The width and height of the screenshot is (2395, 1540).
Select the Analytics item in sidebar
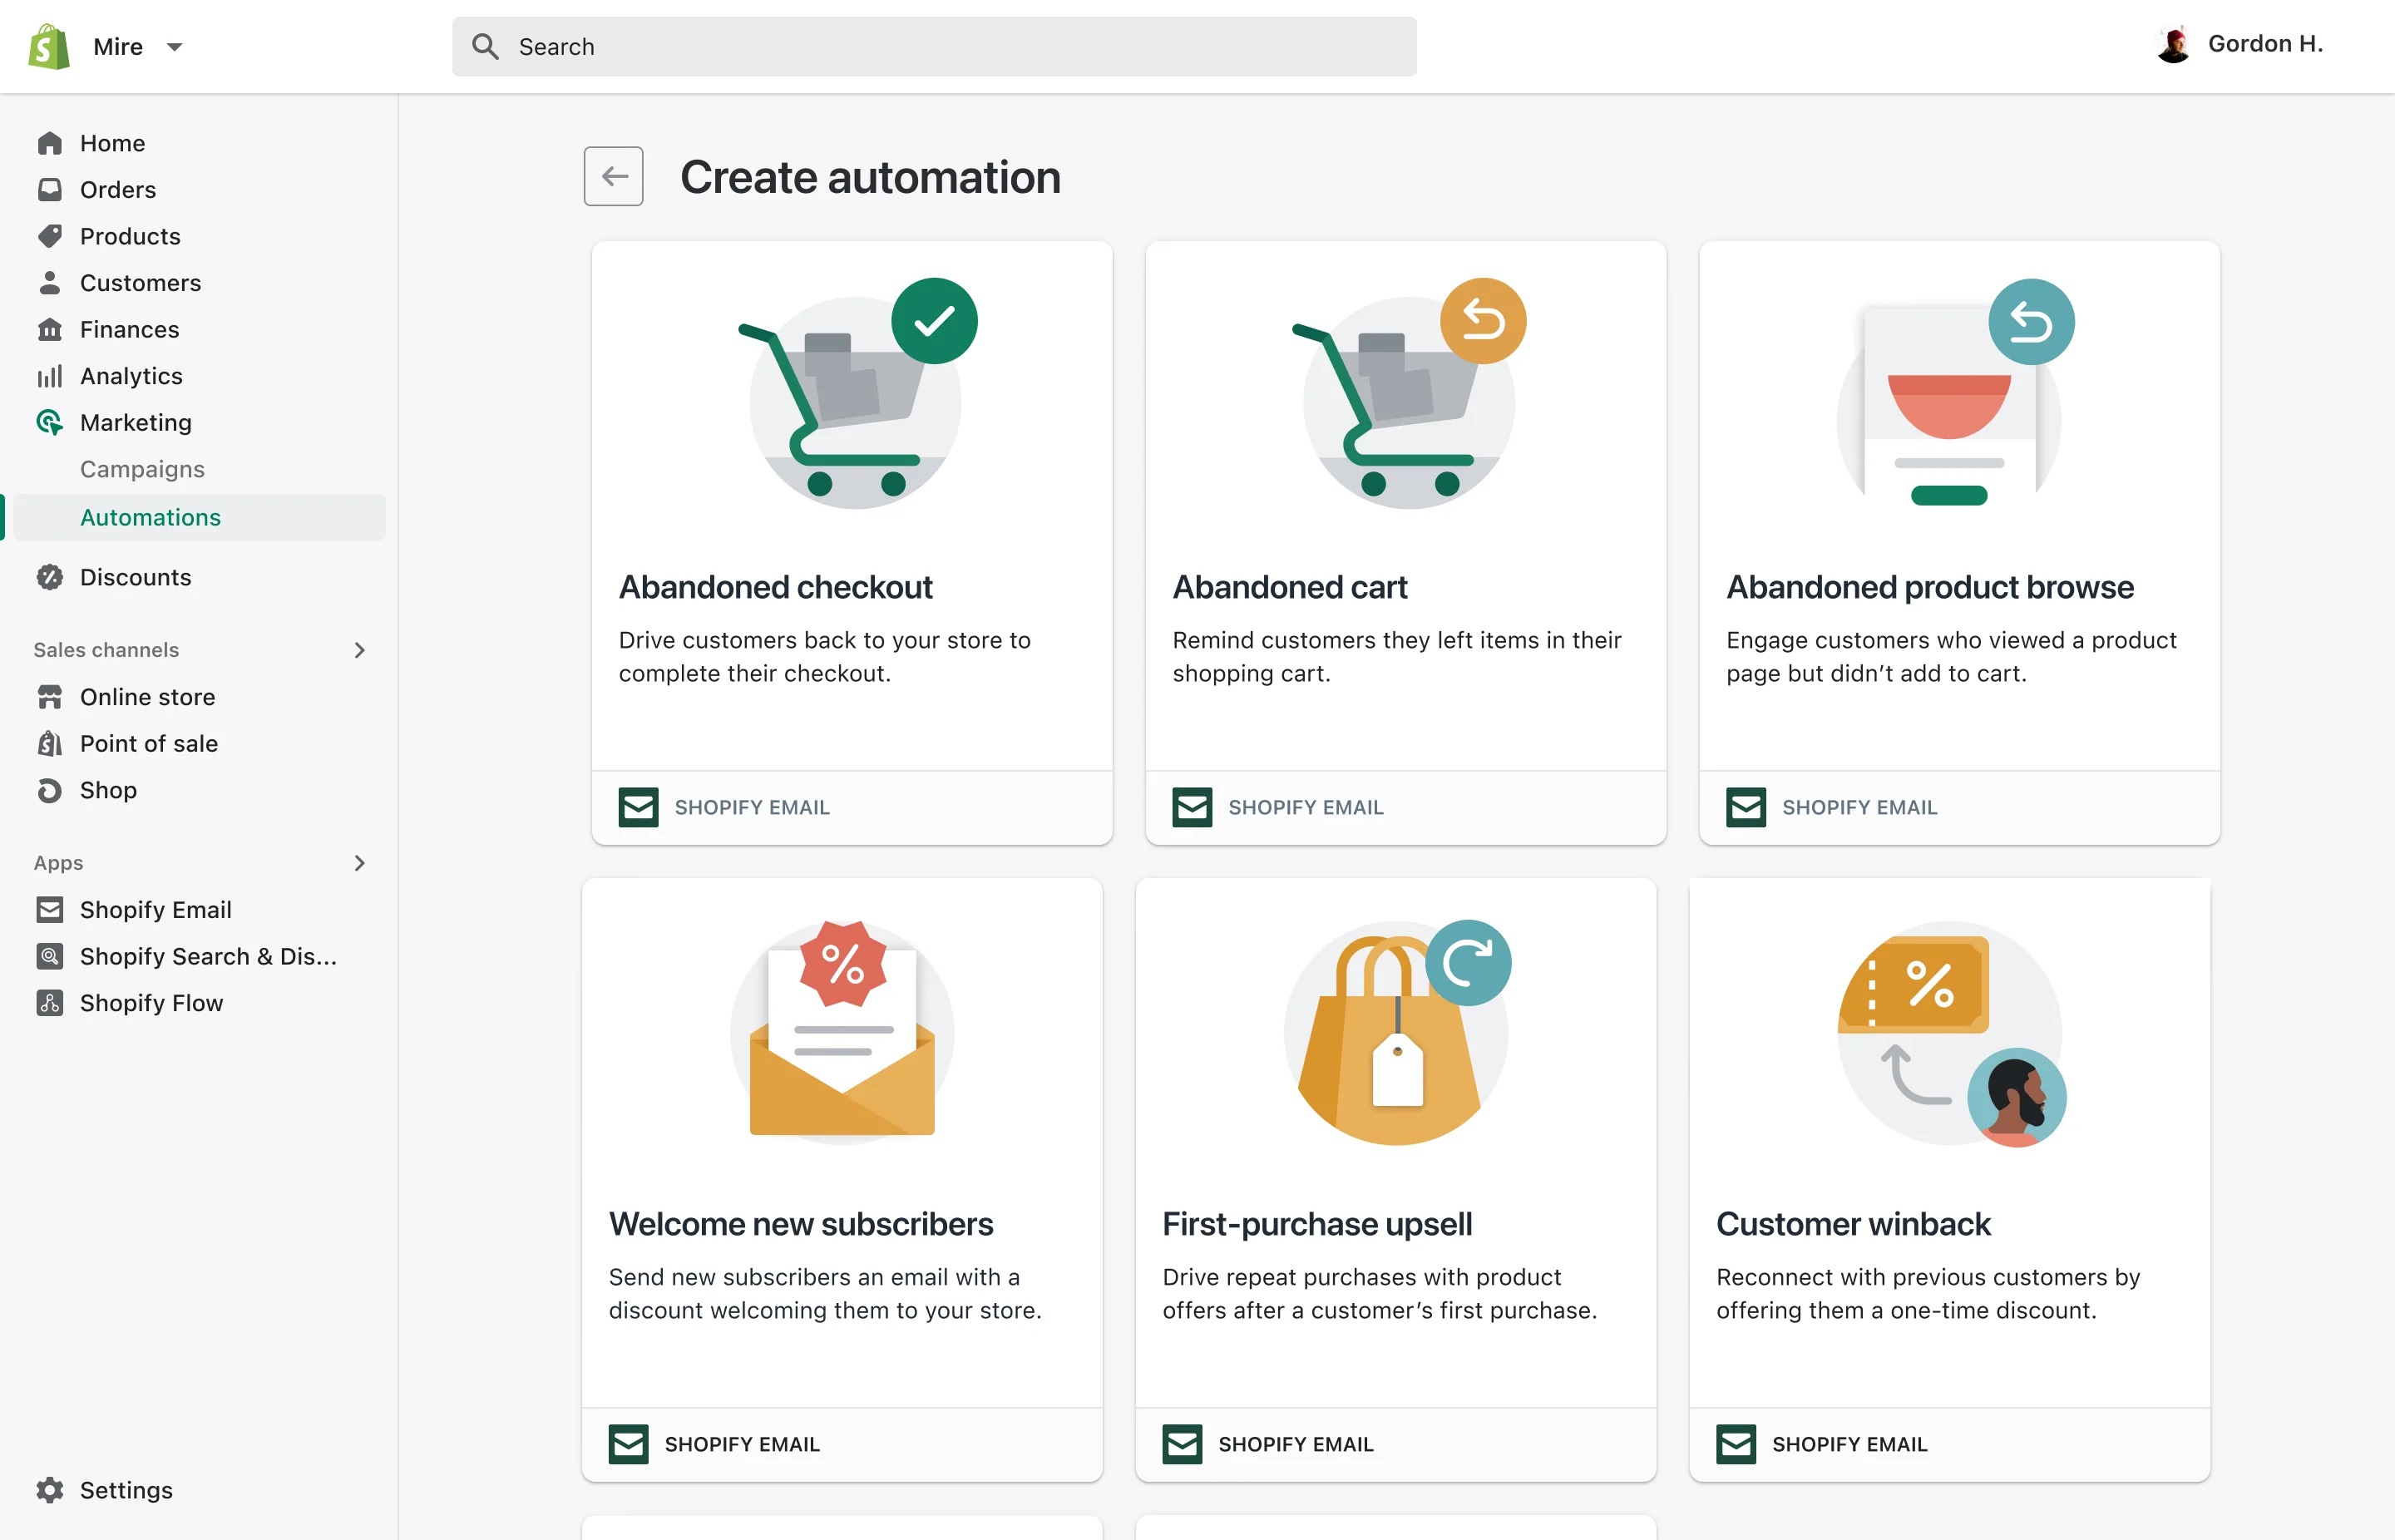(x=131, y=375)
